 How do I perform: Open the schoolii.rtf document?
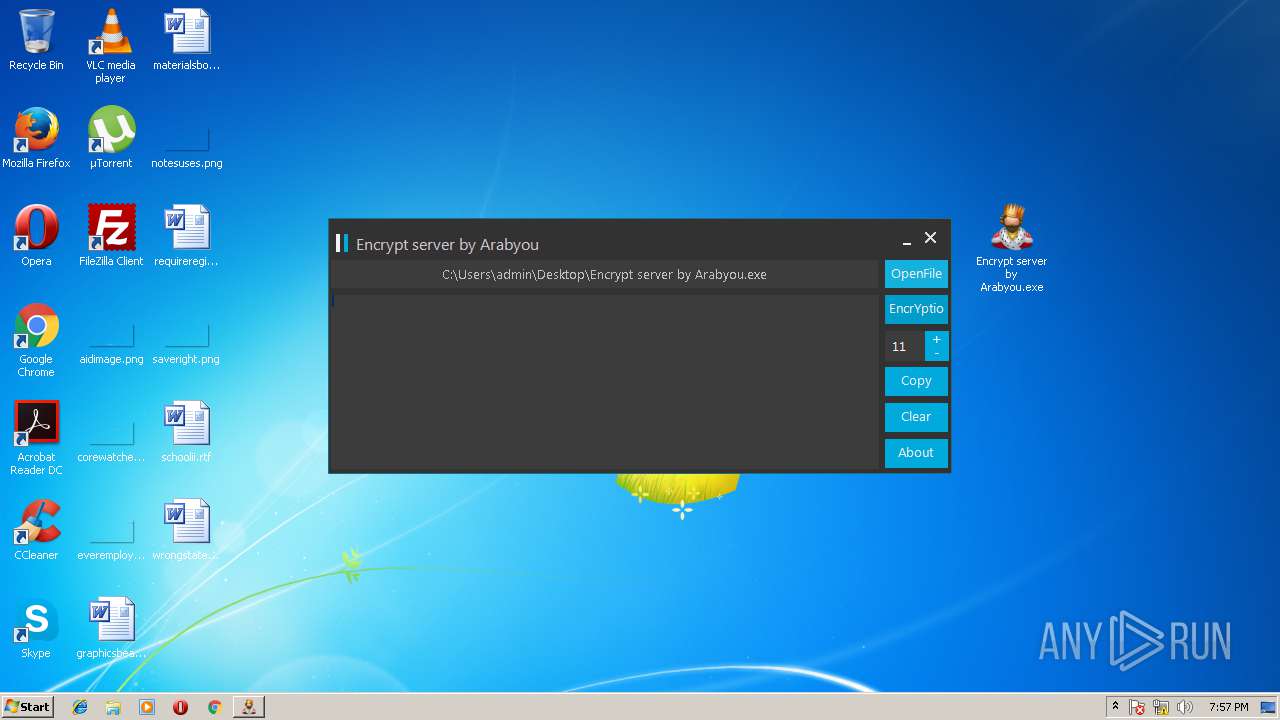[186, 432]
